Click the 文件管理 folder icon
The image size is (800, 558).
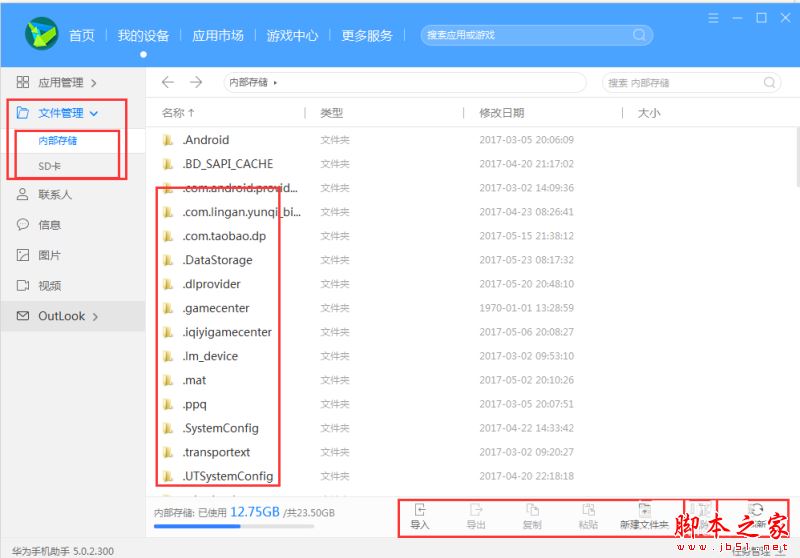pos(22,113)
